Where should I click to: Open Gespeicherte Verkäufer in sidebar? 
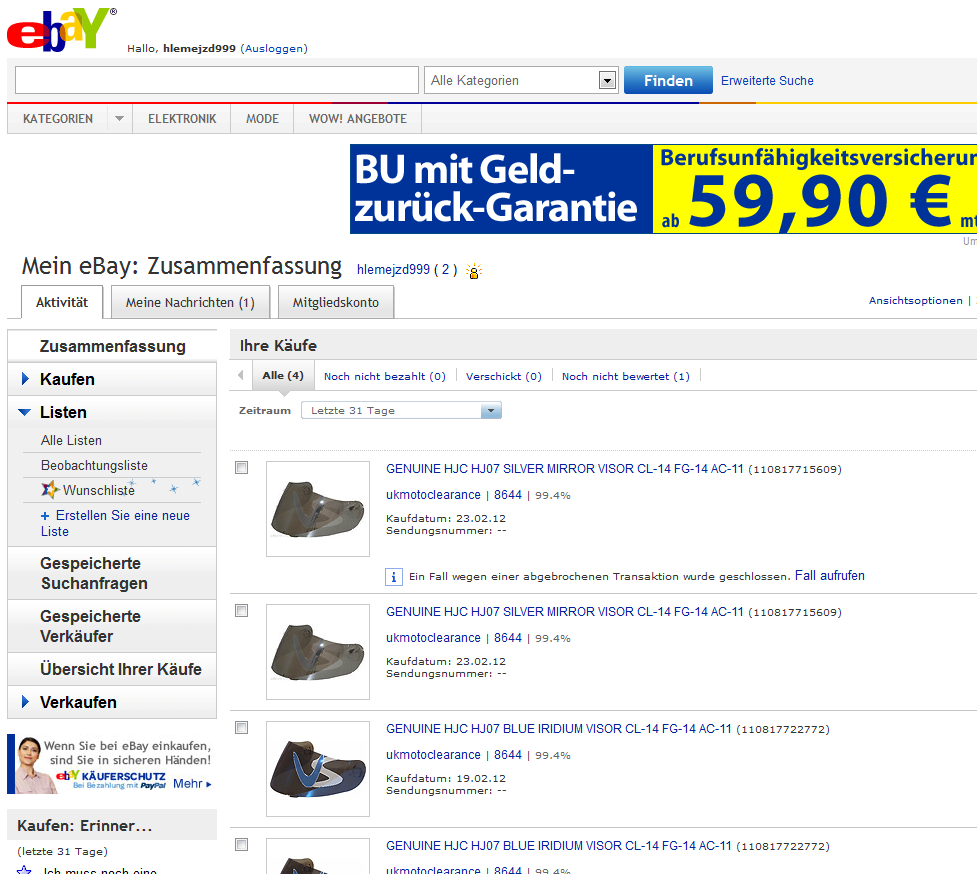pos(90,626)
